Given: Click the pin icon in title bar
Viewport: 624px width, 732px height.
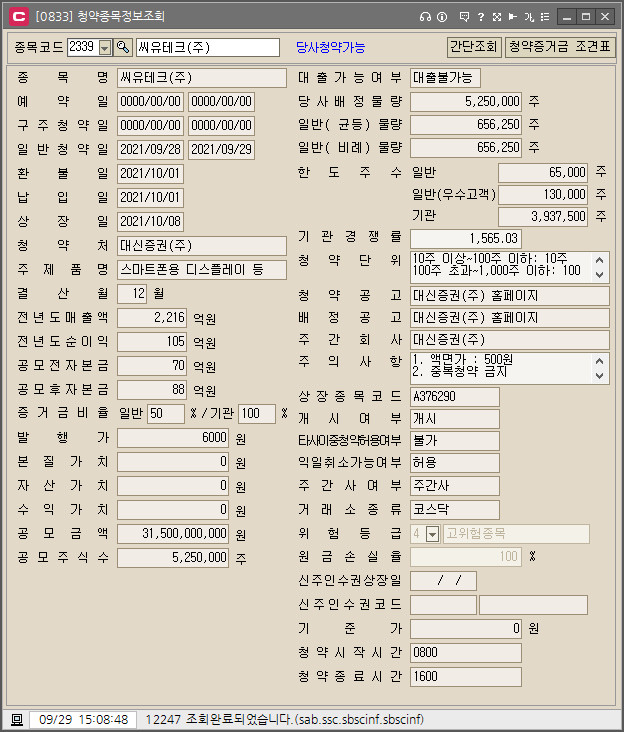Looking at the screenshot, I should (x=512, y=17).
